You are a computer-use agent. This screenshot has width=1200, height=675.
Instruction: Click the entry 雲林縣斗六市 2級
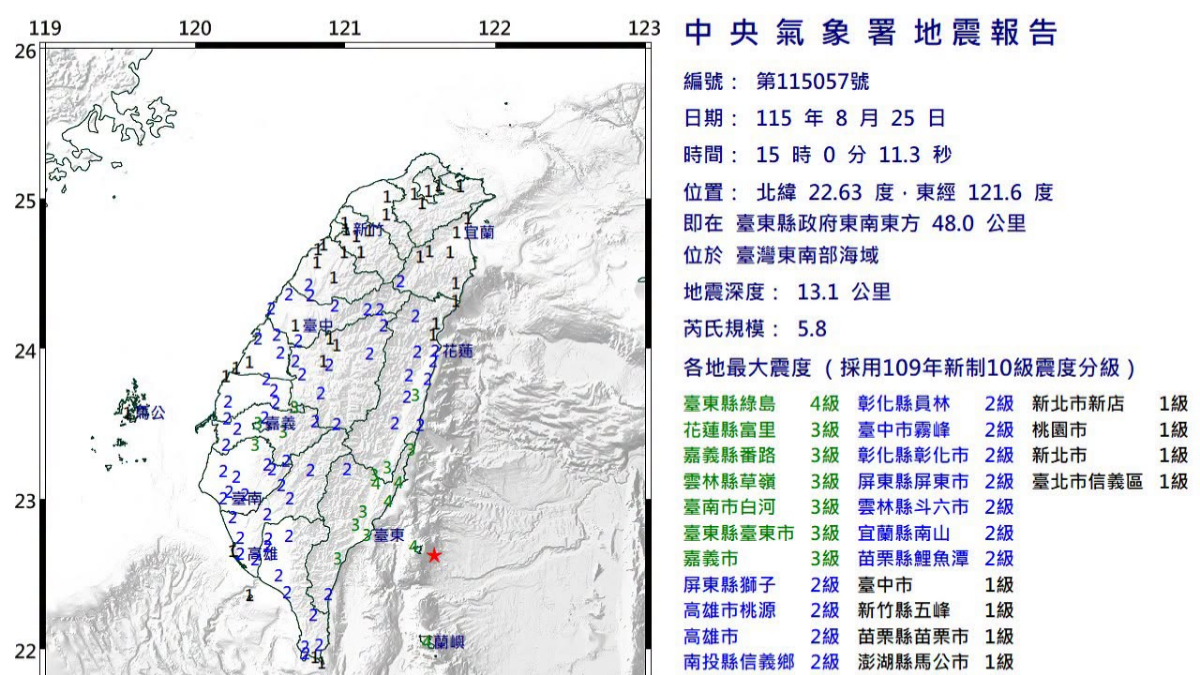pyautogui.click(x=935, y=507)
